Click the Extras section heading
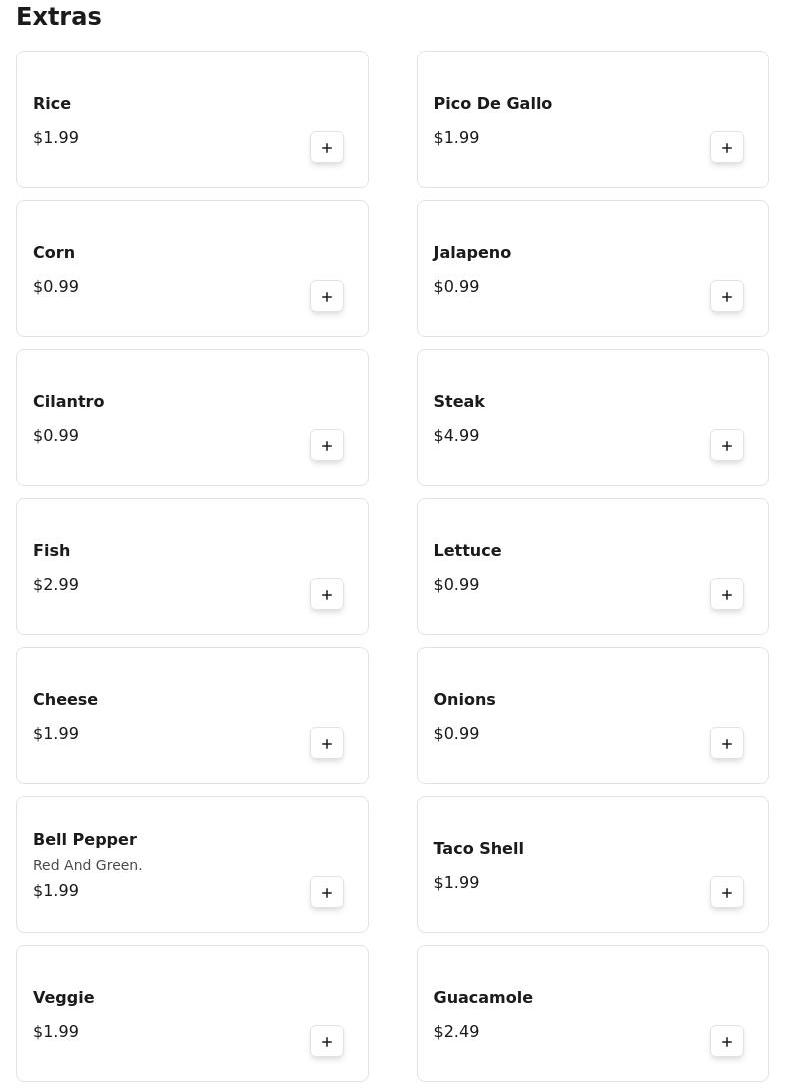 tap(59, 17)
